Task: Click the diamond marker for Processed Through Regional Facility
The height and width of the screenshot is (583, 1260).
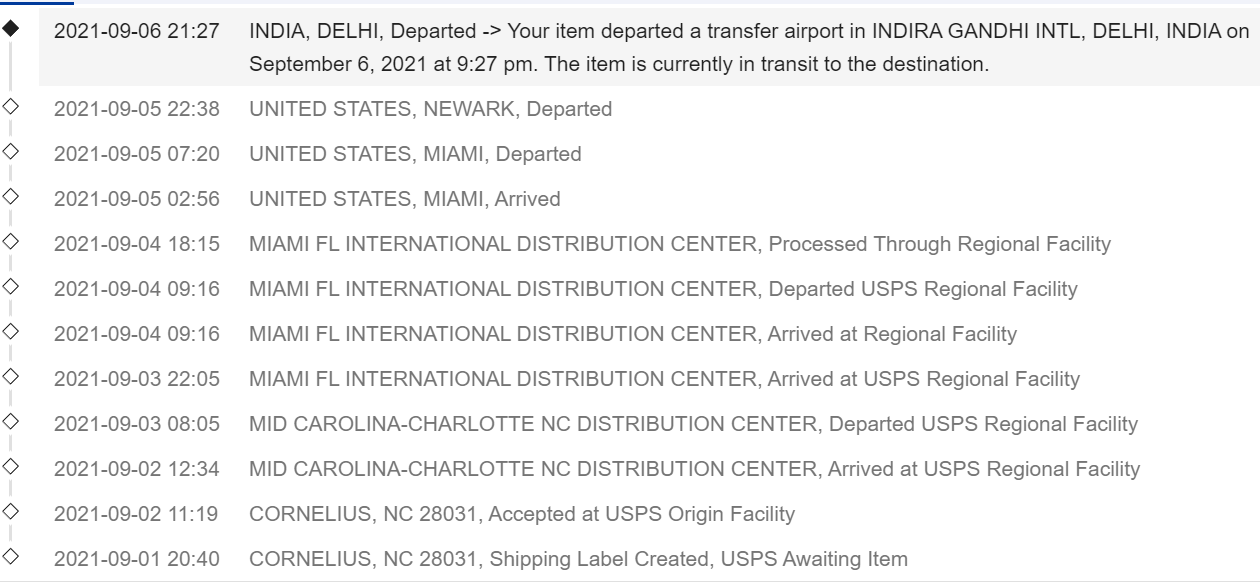Action: tap(11, 241)
